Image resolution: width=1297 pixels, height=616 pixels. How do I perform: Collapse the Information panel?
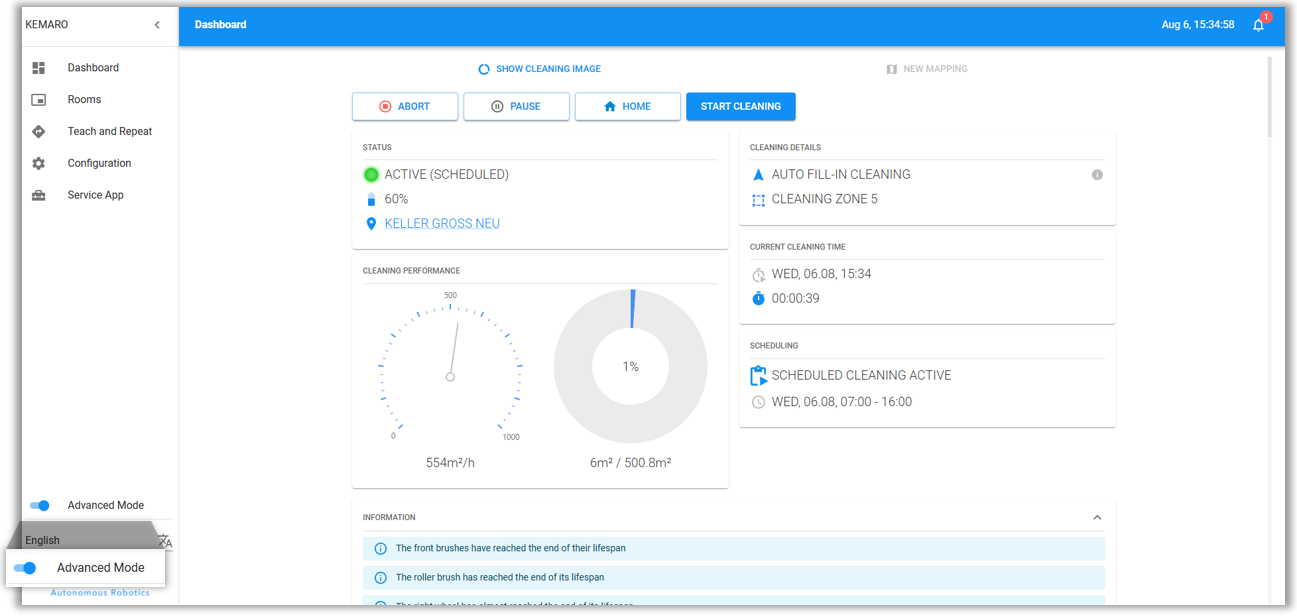click(1097, 518)
